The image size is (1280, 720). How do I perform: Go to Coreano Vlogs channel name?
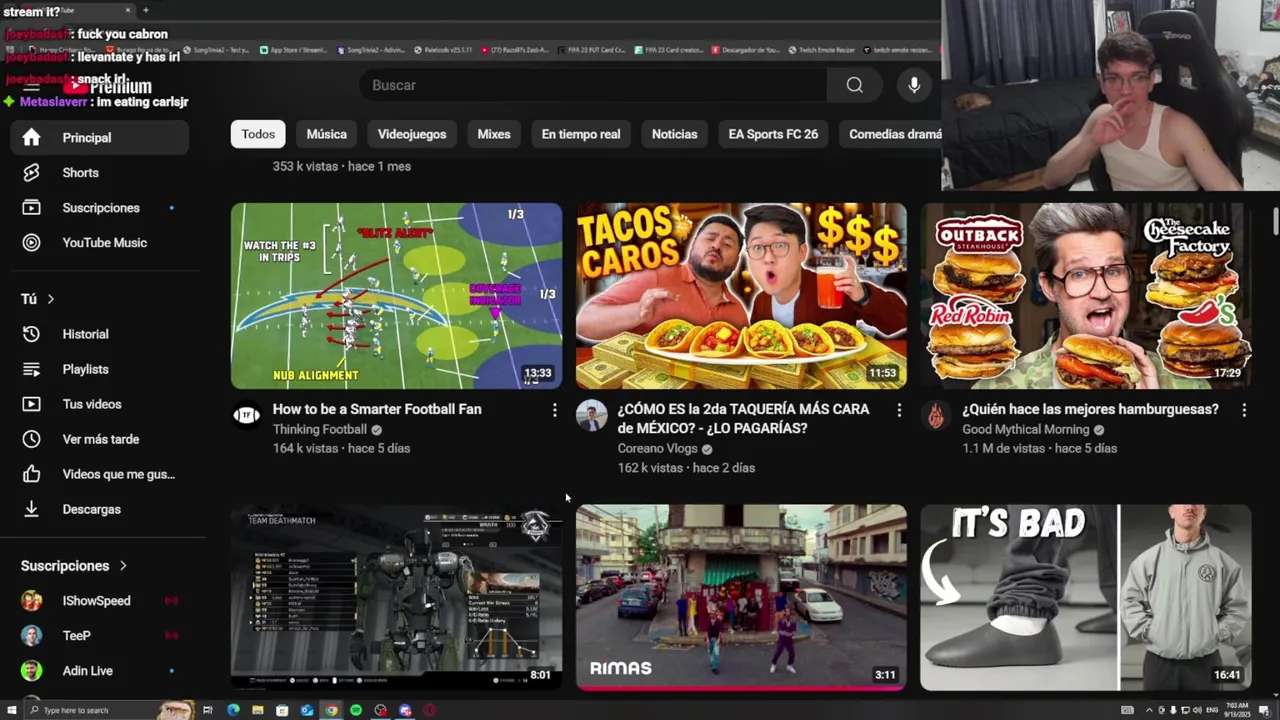(657, 449)
